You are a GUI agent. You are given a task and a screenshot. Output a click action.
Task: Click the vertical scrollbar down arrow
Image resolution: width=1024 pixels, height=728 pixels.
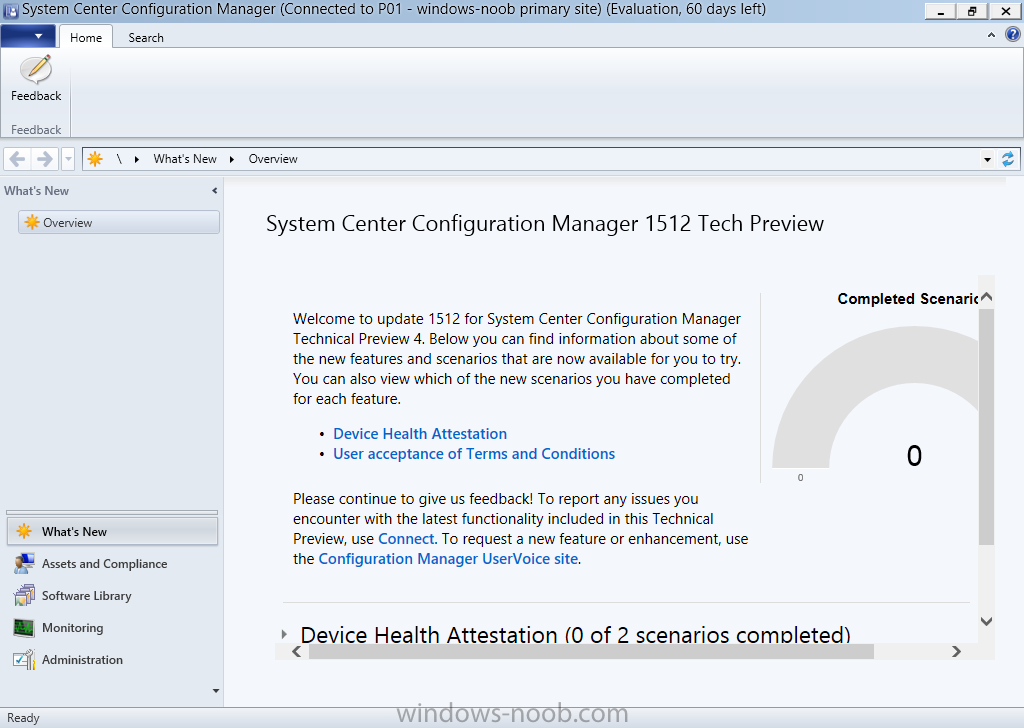tap(986, 622)
